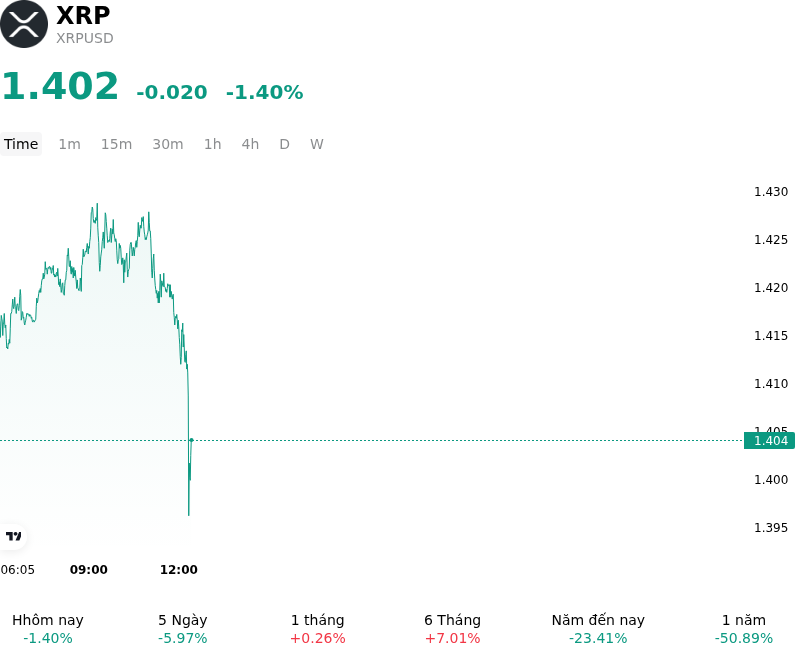Viewport: 800px width, 658px height.
Task: Click the TradingView logo icon on chart
Action: click(13, 536)
